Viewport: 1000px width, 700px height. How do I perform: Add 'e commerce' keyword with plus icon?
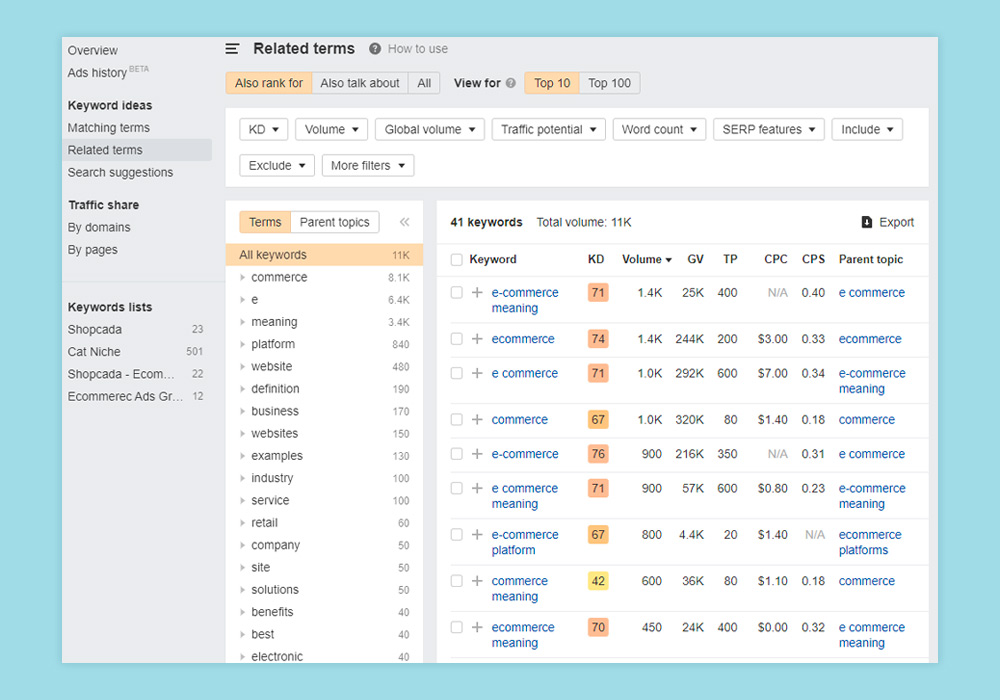tap(477, 374)
